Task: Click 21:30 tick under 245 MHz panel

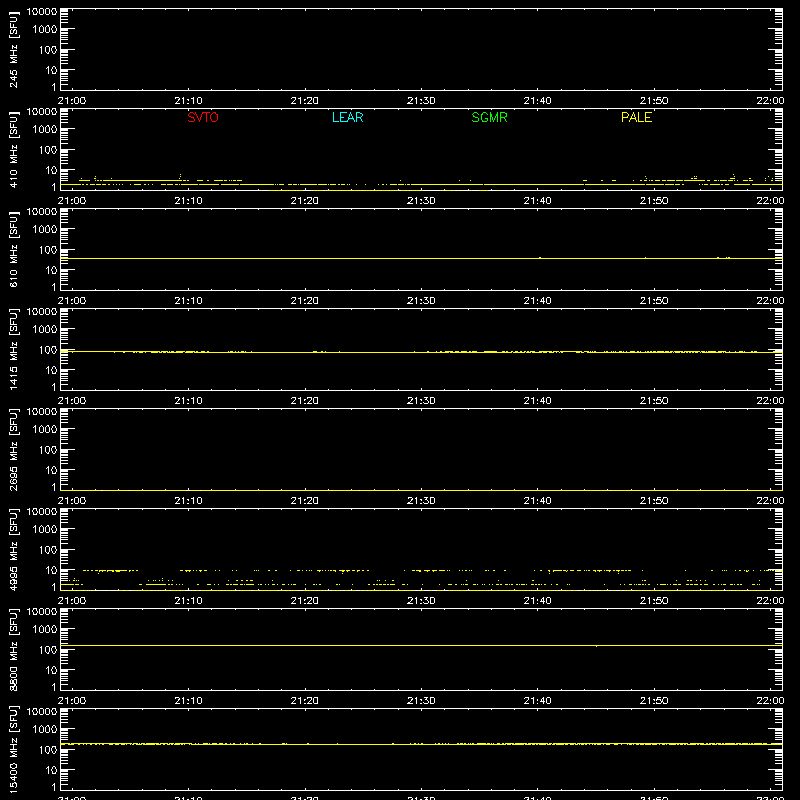Action: click(x=421, y=101)
